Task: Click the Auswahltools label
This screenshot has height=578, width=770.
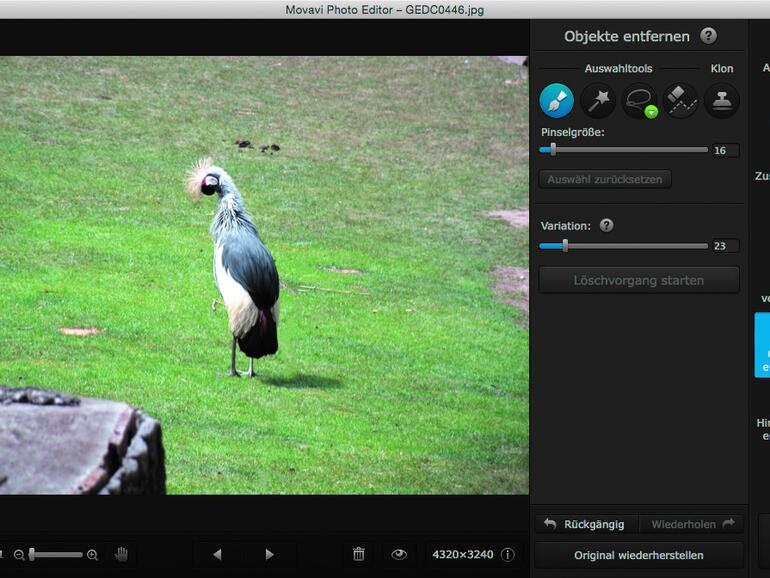Action: pyautogui.click(x=618, y=68)
